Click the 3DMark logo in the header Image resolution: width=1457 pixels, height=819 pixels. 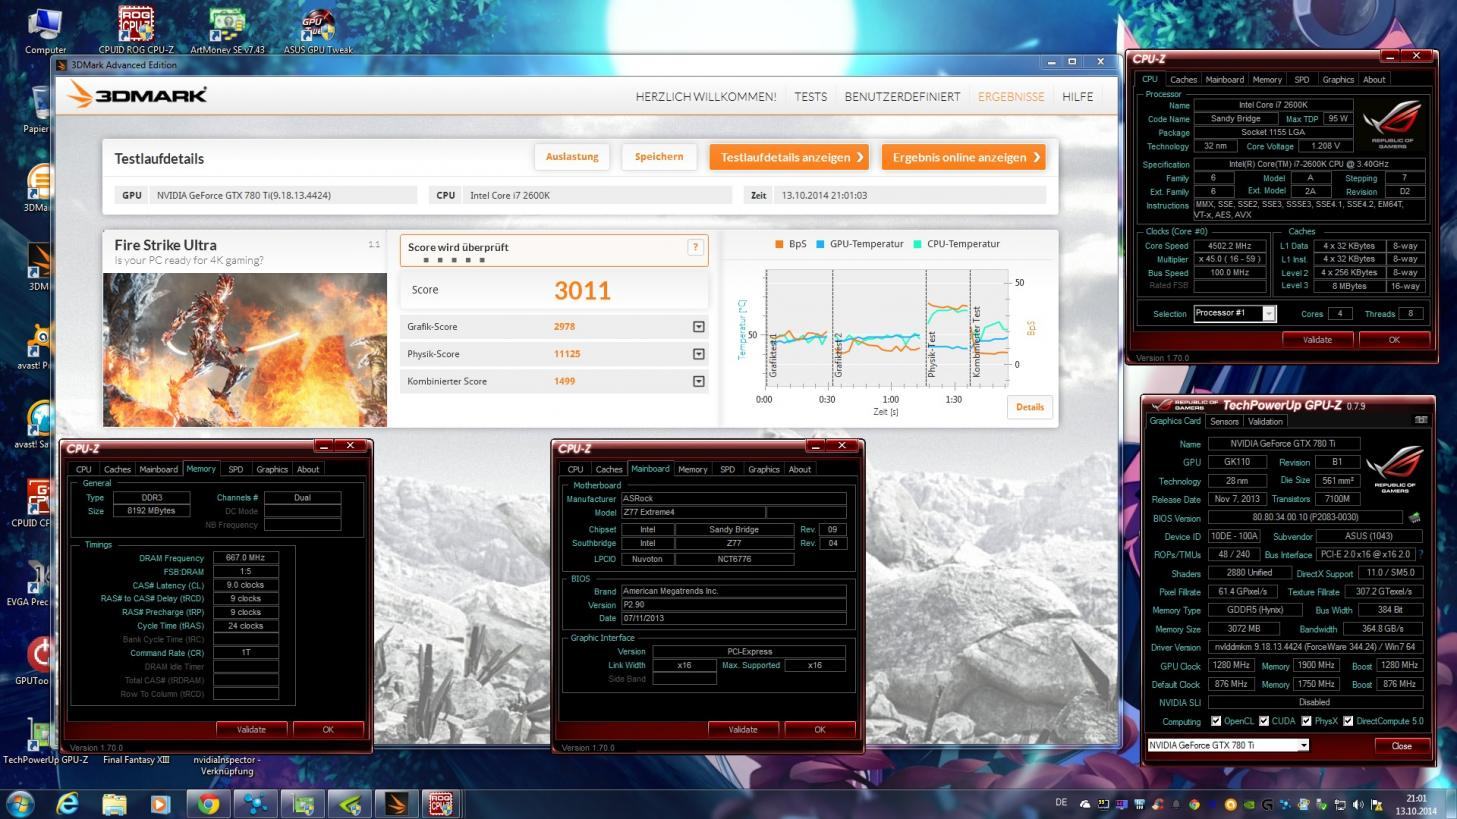[x=137, y=95]
